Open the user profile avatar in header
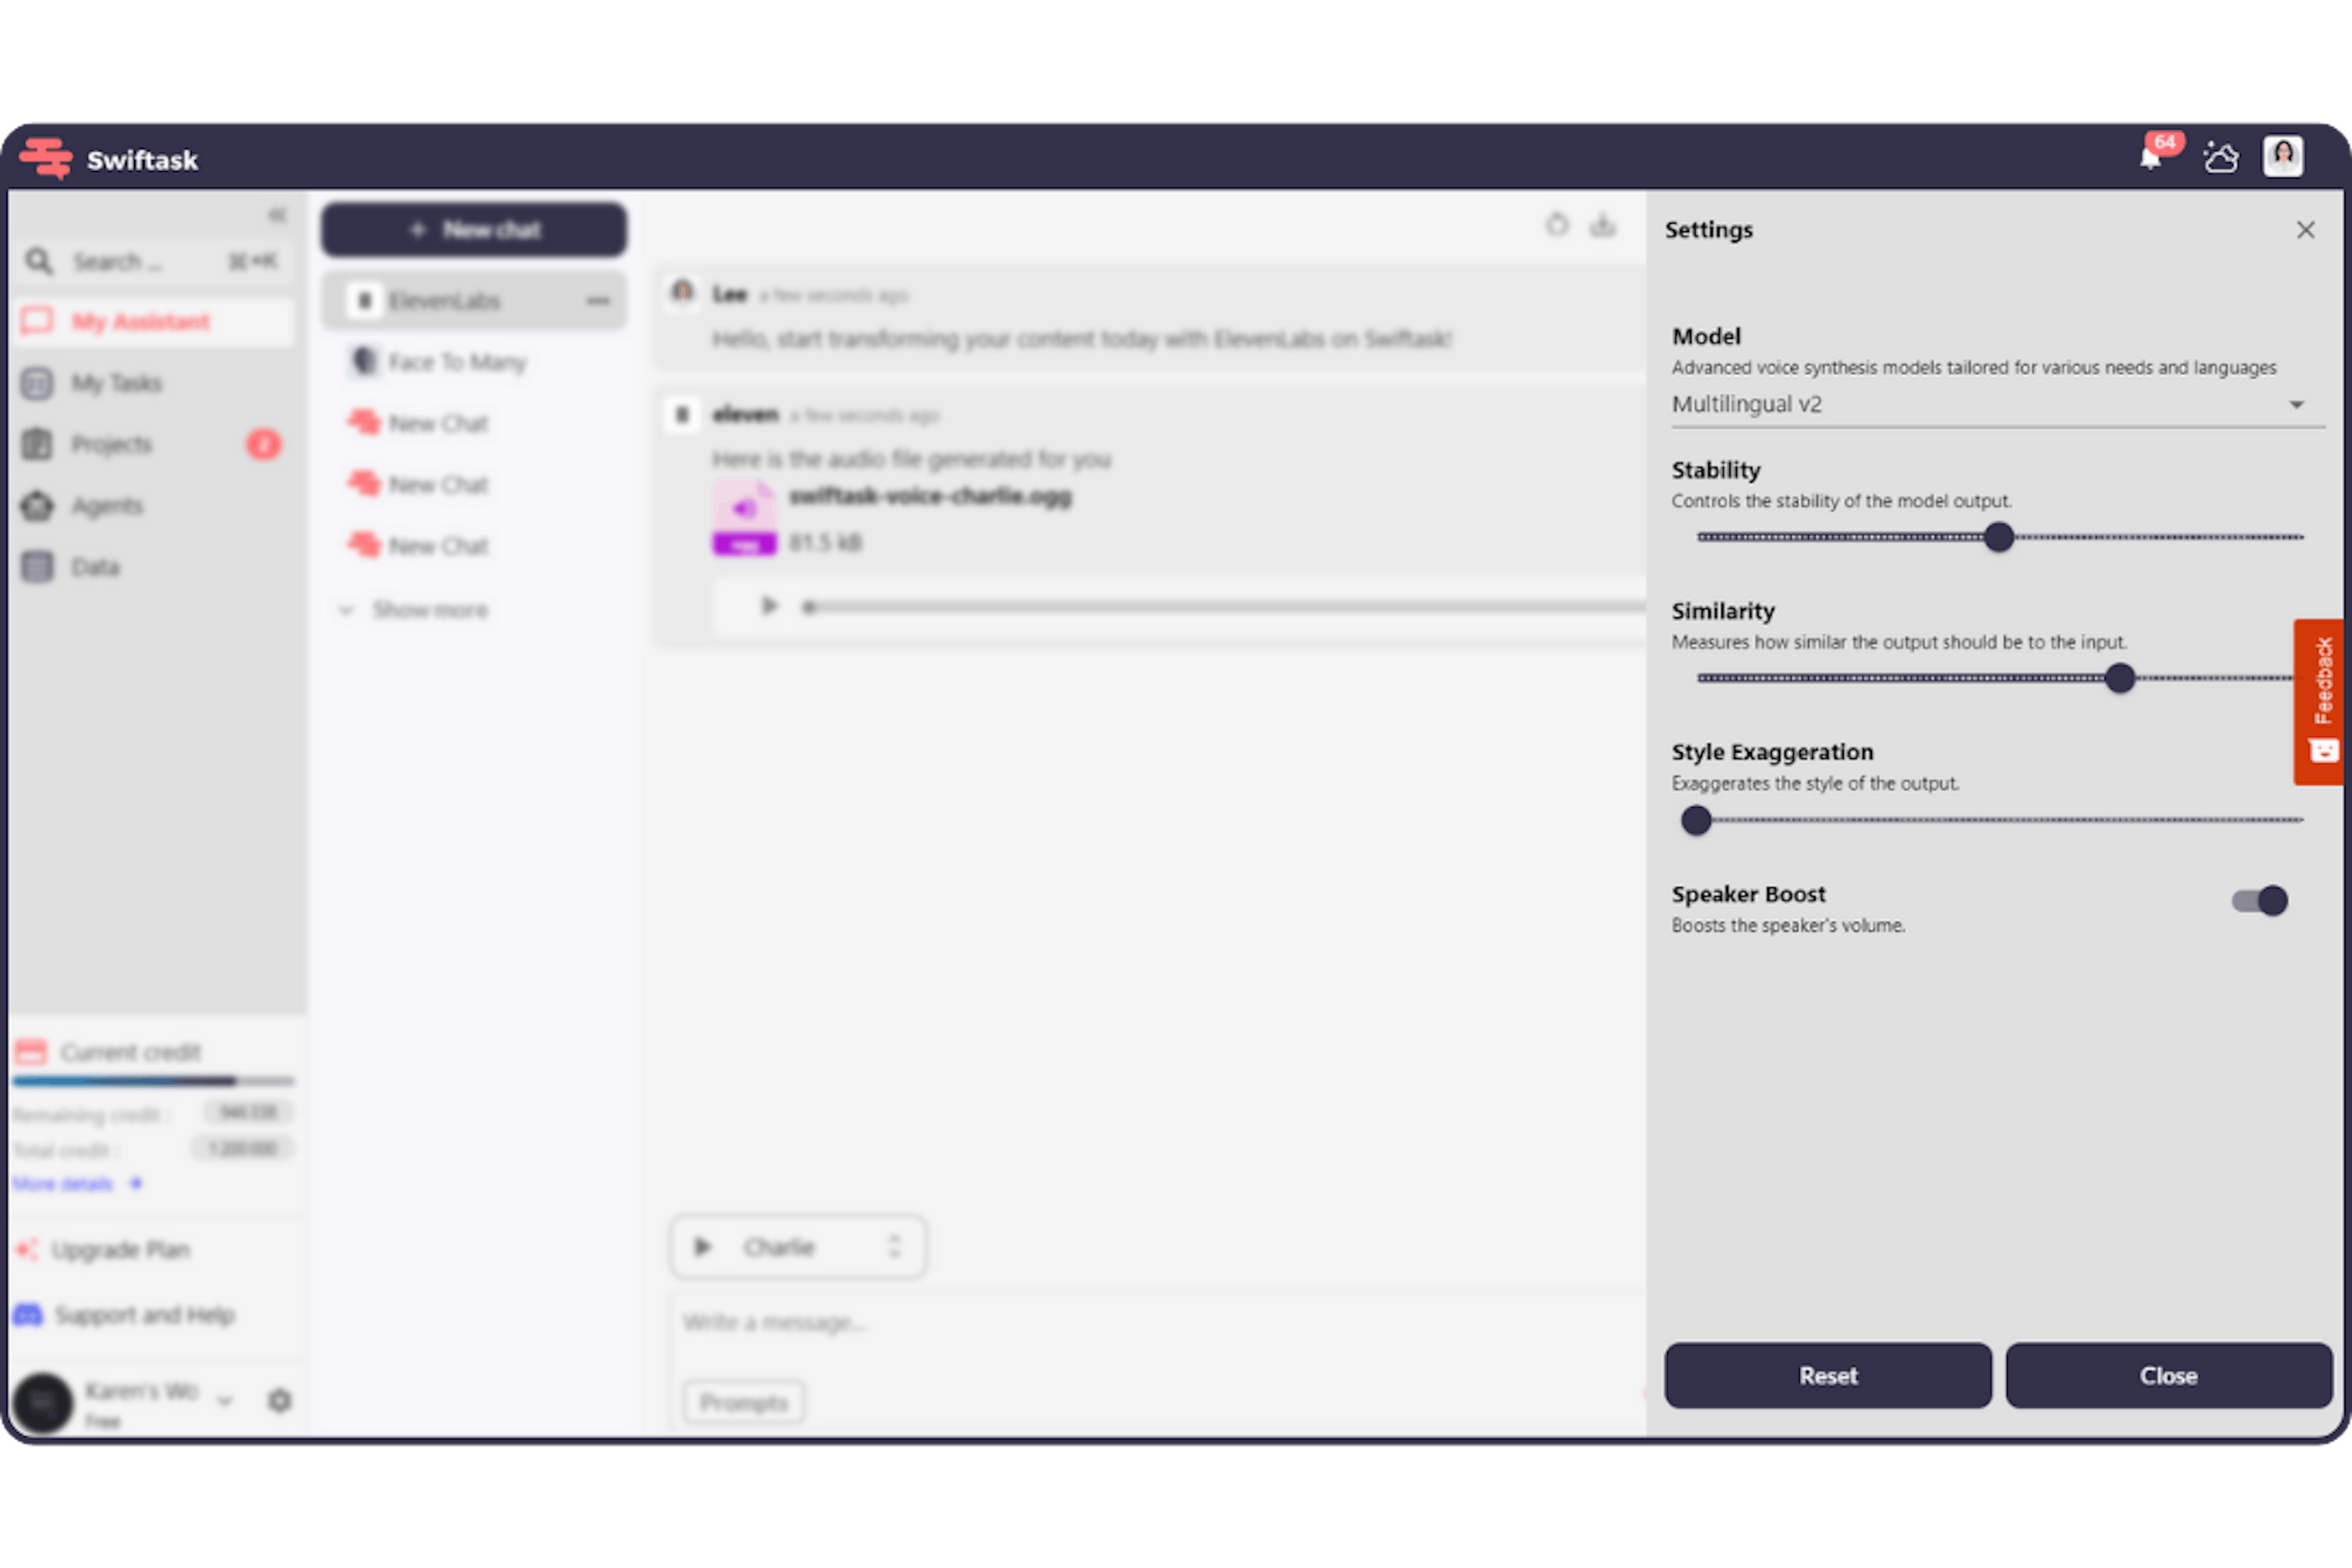 2283,157
